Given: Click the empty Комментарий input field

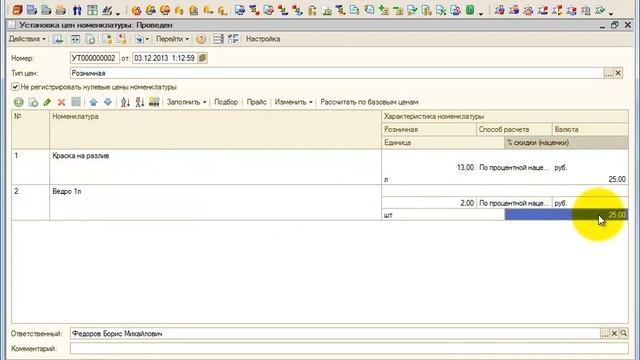Looking at the screenshot, I should [349, 349].
